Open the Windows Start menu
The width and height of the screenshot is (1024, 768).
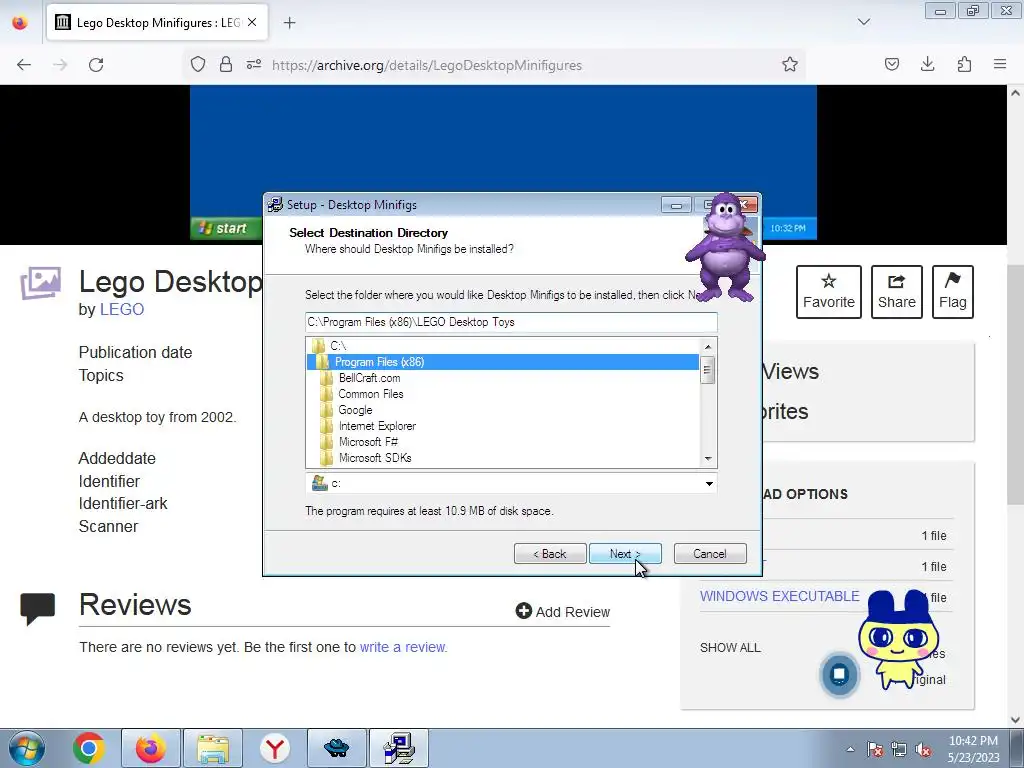point(27,748)
